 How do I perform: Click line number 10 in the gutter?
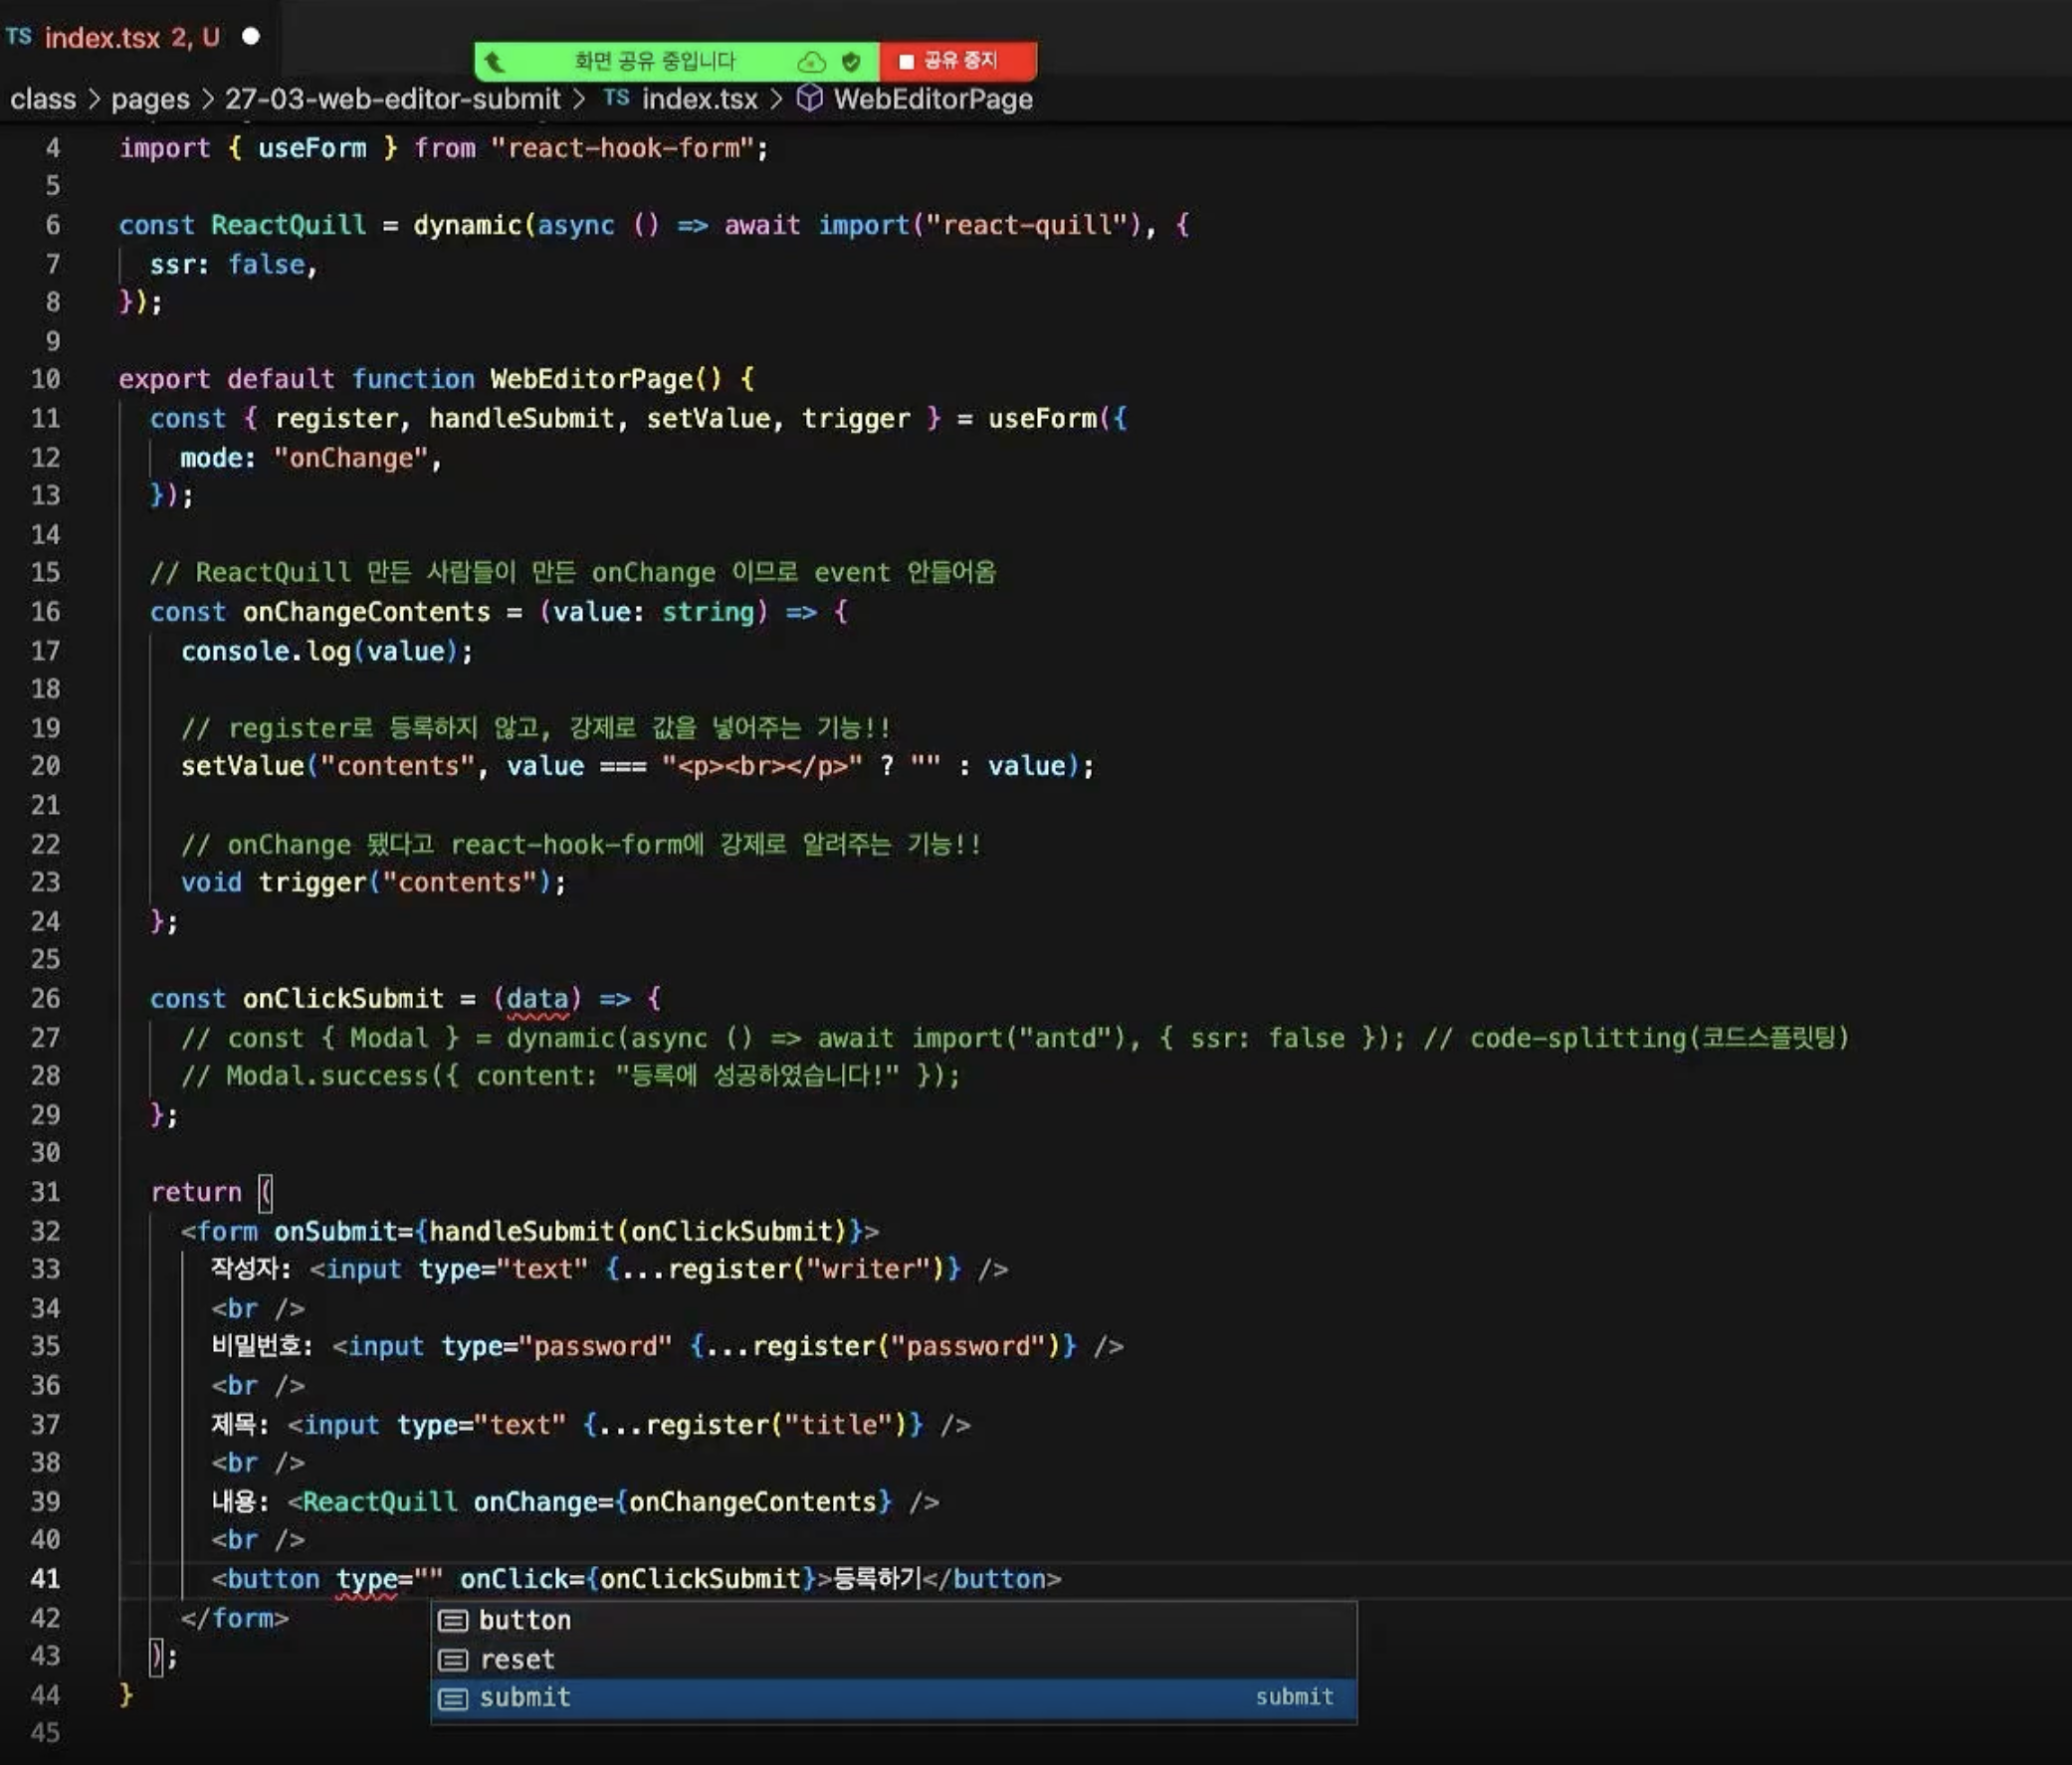coord(45,379)
